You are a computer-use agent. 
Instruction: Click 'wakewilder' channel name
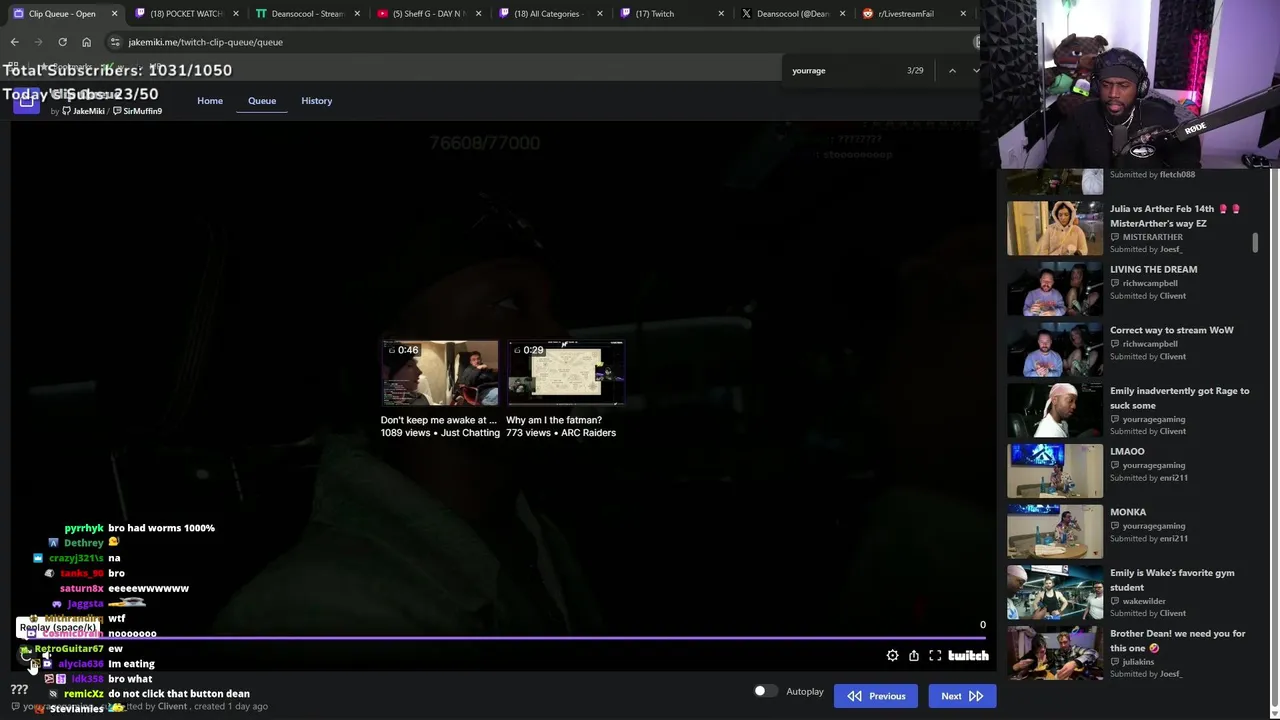pyautogui.click(x=1144, y=601)
